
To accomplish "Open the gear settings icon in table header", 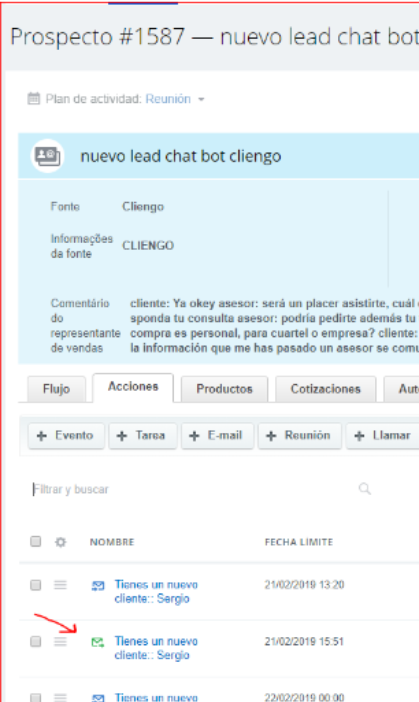I will (x=60, y=542).
